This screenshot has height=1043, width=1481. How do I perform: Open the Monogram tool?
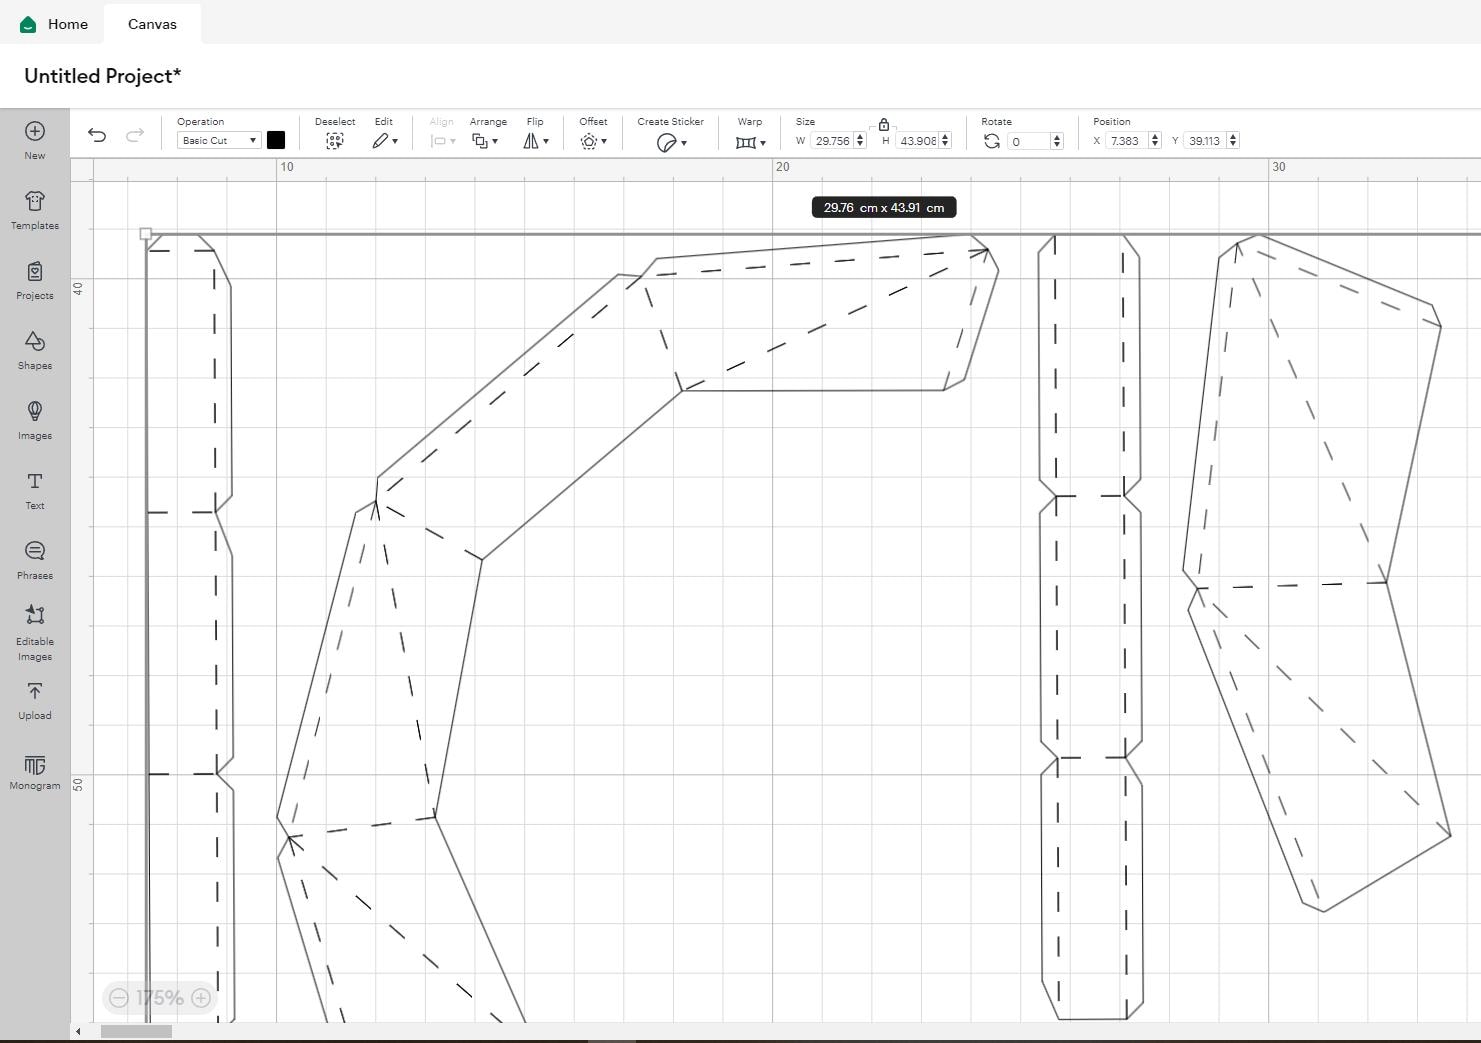coord(35,772)
